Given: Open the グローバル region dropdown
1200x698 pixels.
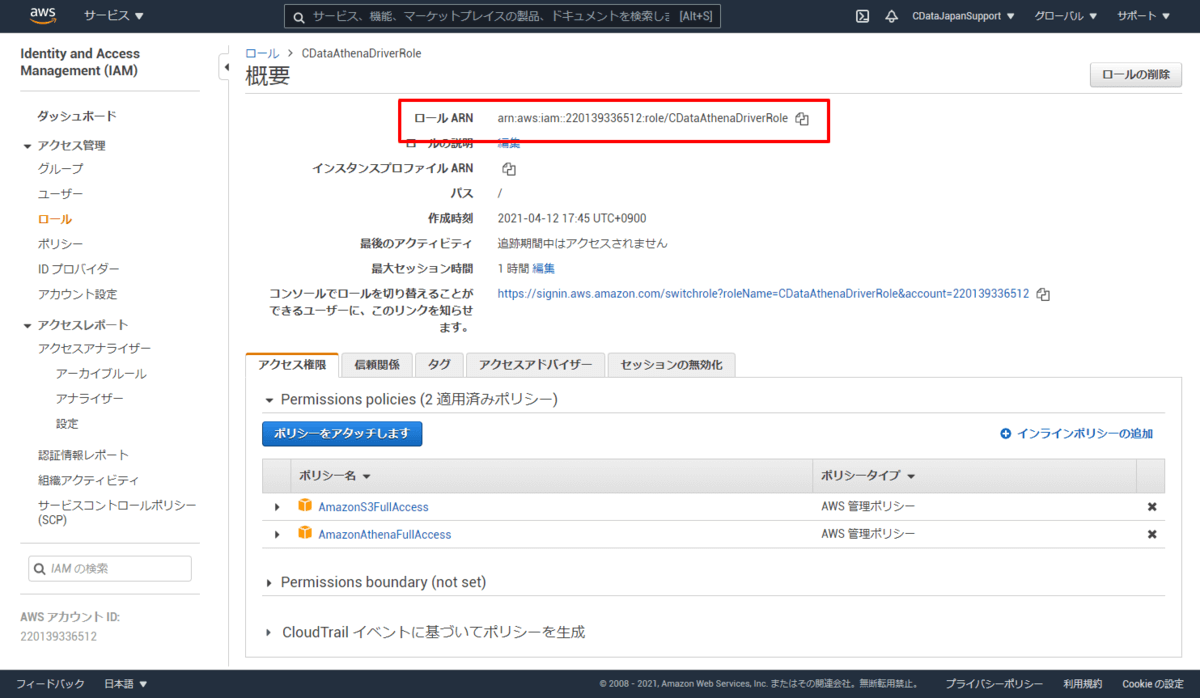Looking at the screenshot, I should click(x=1065, y=16).
